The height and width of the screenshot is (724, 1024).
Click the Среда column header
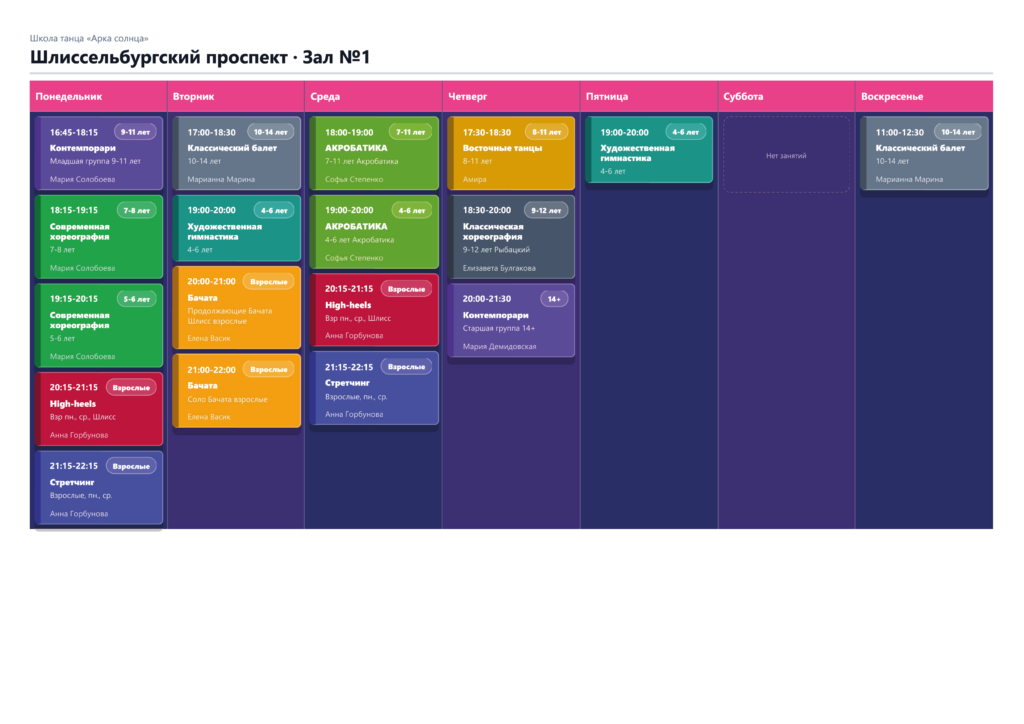374,97
